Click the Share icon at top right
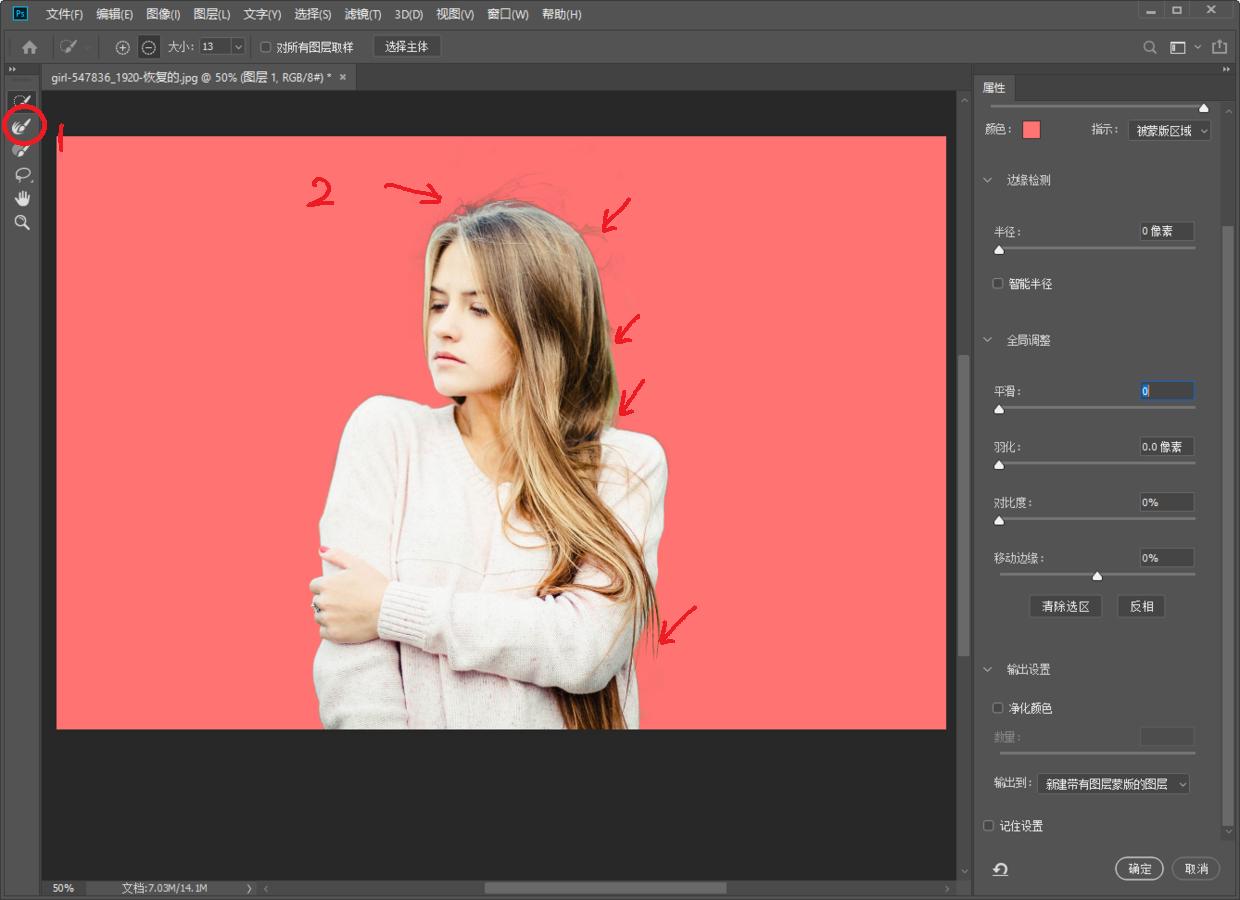1240x900 pixels. click(1219, 47)
